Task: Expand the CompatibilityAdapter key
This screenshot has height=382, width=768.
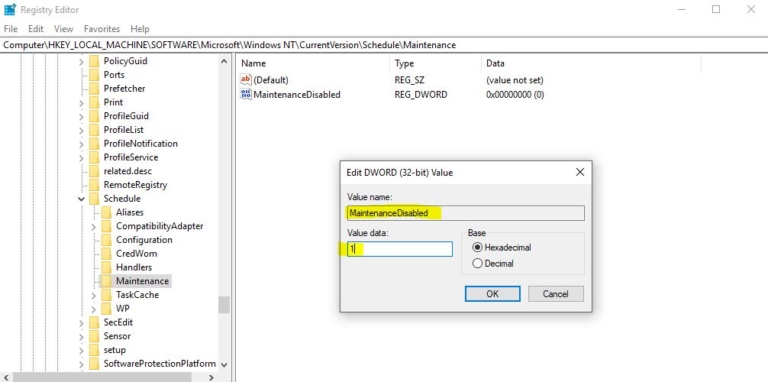Action: (94, 227)
